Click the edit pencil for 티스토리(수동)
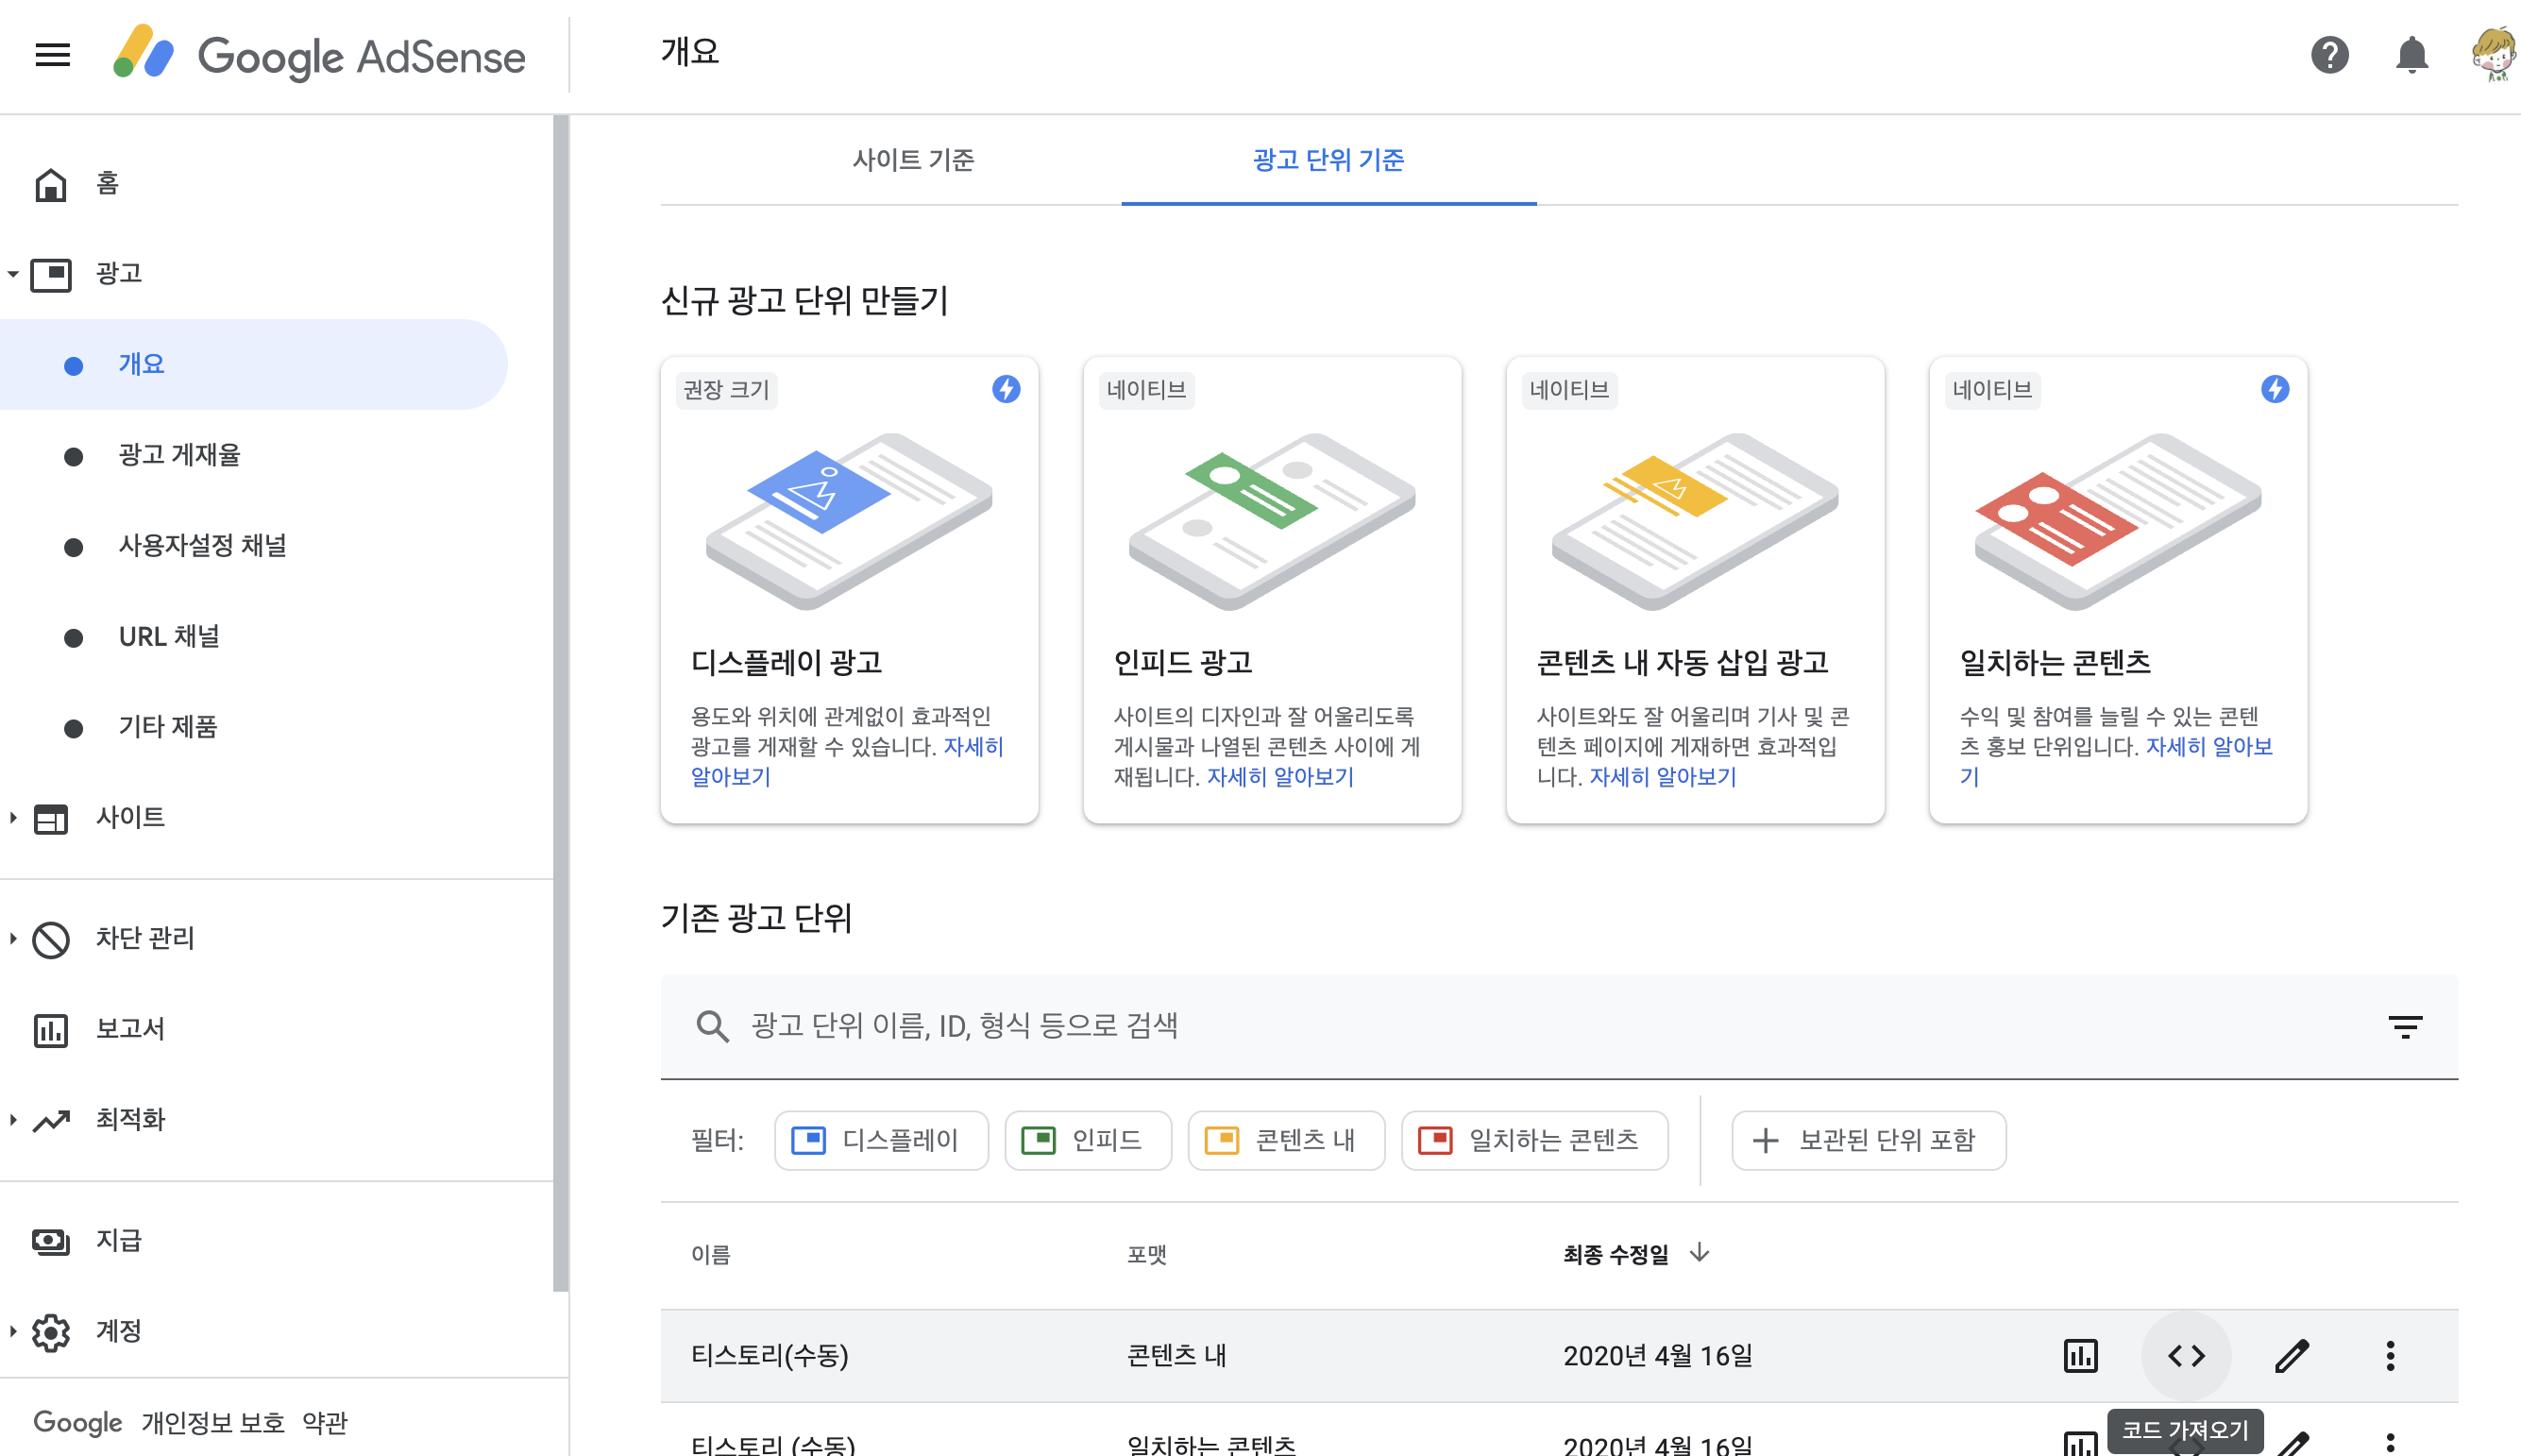This screenshot has width=2521, height=1456. [x=2291, y=1356]
